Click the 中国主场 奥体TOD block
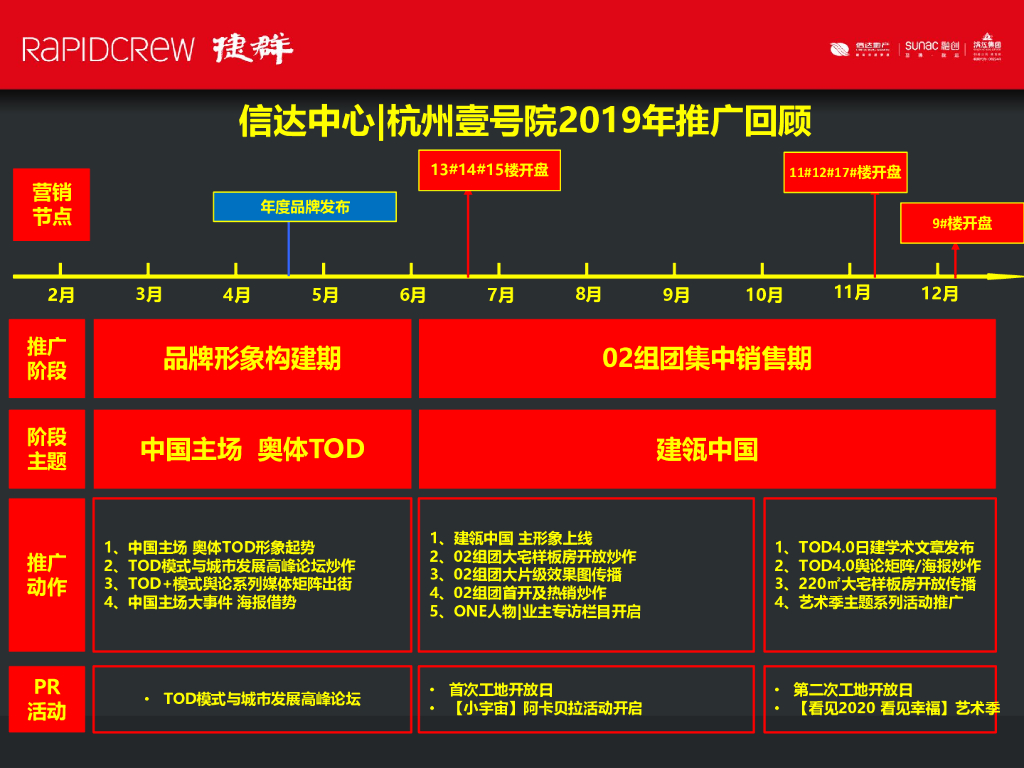1024x768 pixels. [x=252, y=449]
